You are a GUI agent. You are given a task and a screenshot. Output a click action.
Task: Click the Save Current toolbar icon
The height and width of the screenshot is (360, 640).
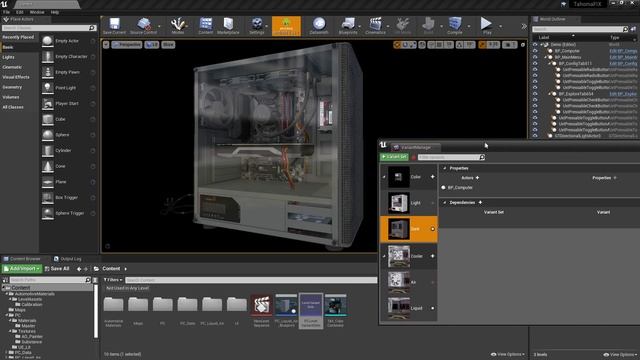114,26
